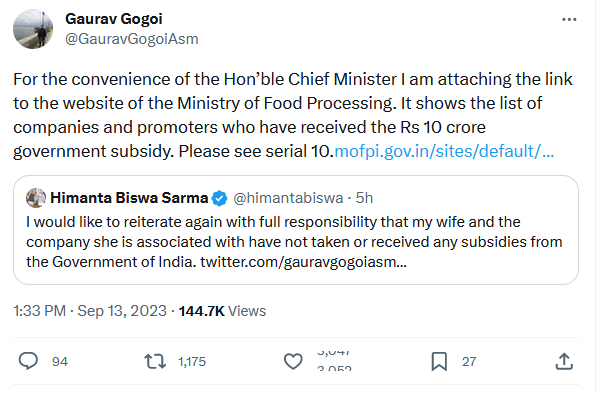This screenshot has width=607, height=394.
Task: Click the 1,175 retweet count
Action: click(192, 361)
